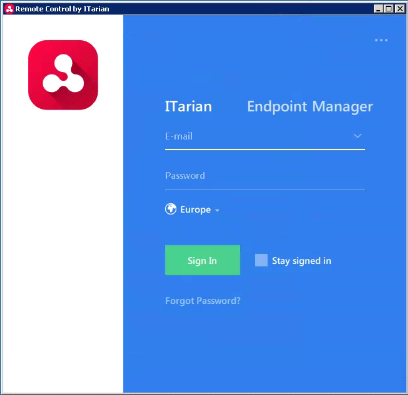Click the globe icon next to Europe
Image resolution: width=408 pixels, height=395 pixels.
[x=171, y=209]
